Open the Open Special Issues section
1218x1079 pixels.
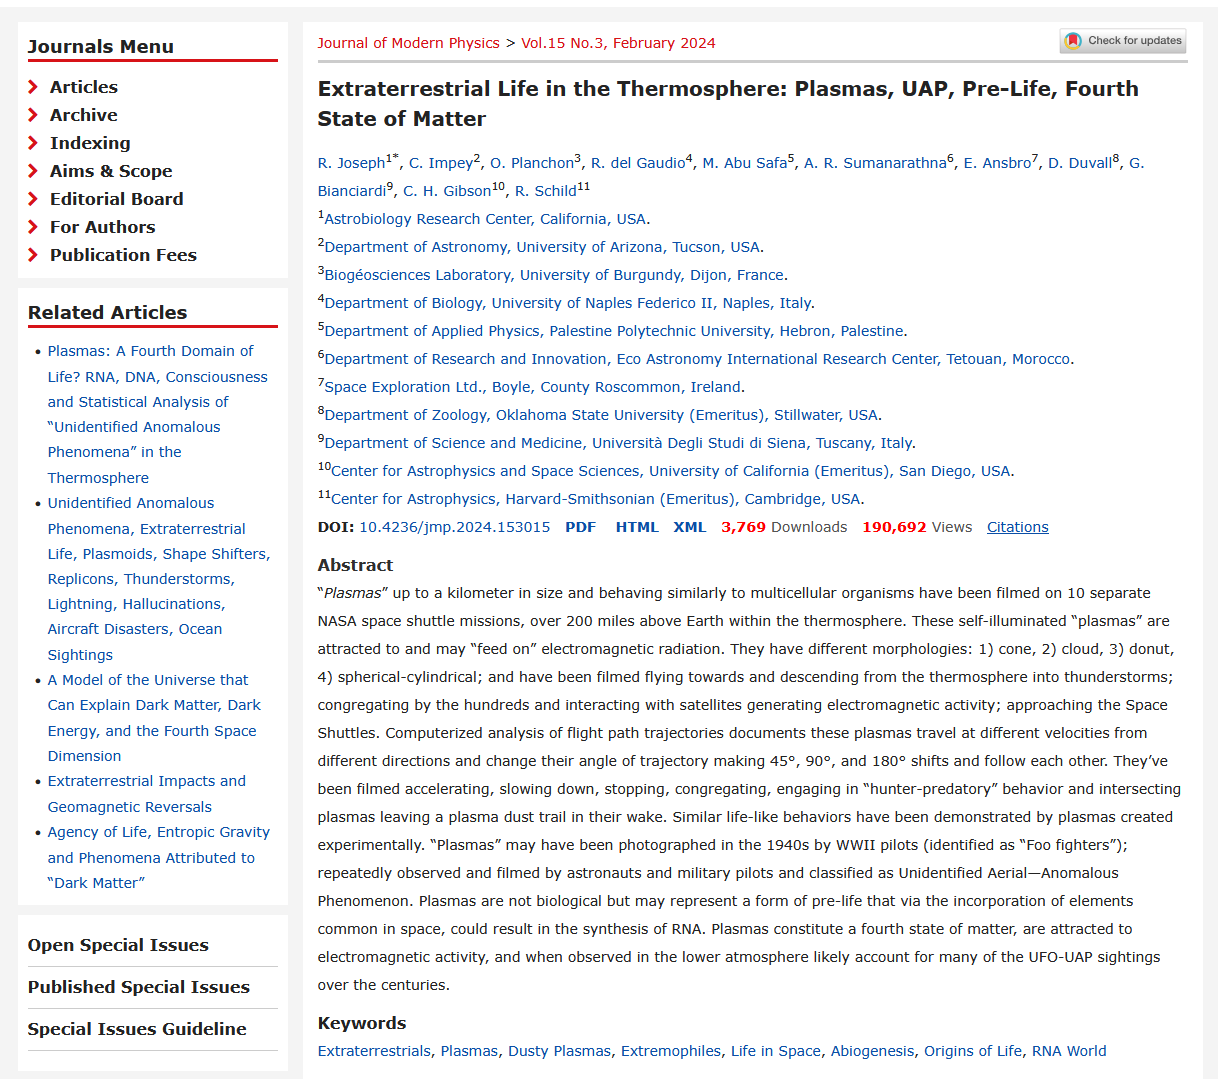click(x=118, y=945)
